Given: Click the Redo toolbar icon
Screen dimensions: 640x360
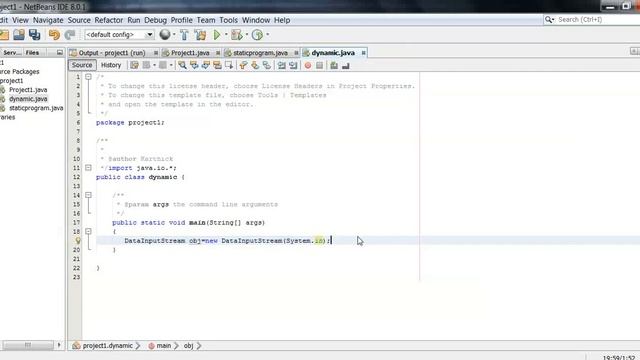Looking at the screenshot, I should (x=70, y=35).
